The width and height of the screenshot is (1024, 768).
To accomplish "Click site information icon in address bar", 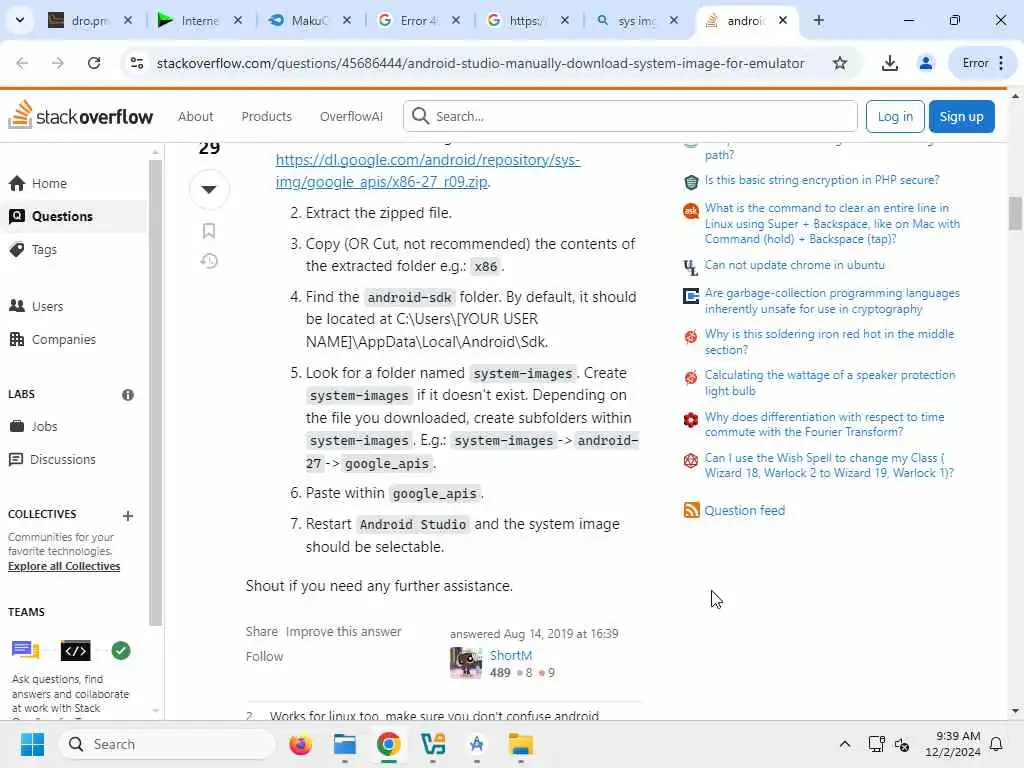I will (x=137, y=63).
